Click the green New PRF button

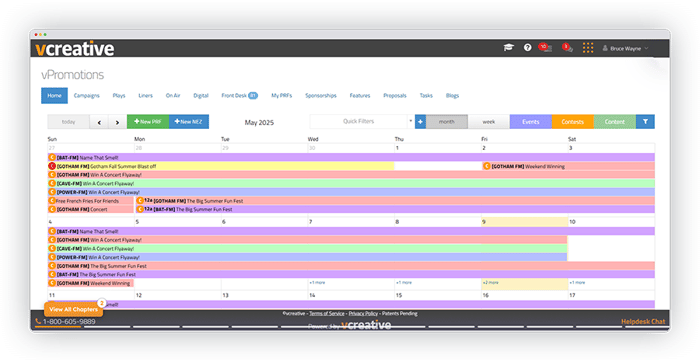(x=148, y=121)
